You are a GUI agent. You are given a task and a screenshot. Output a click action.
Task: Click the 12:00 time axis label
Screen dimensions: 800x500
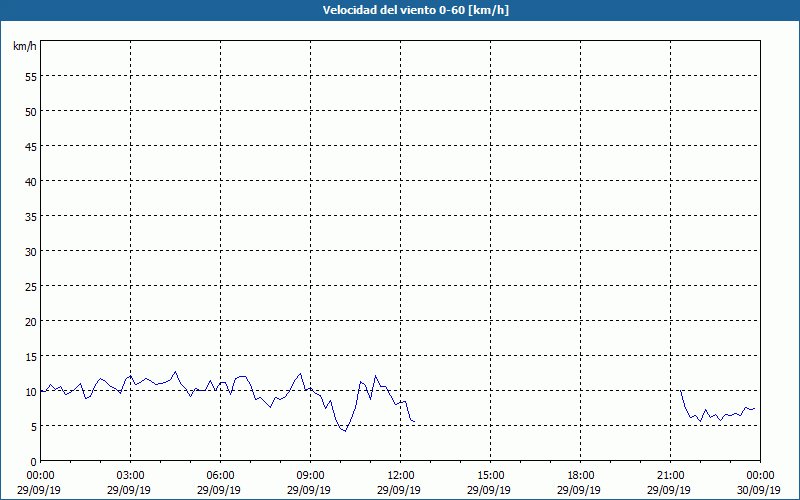coord(401,476)
